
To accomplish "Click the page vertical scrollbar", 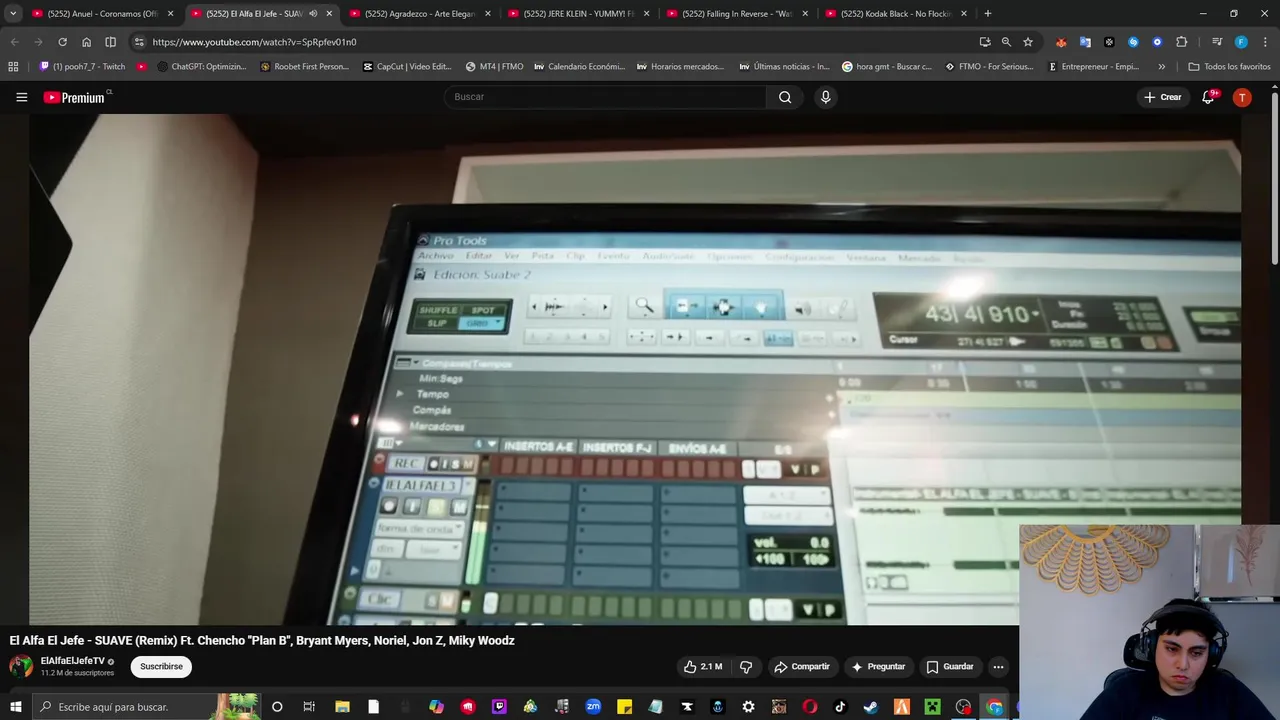I will [1275, 180].
